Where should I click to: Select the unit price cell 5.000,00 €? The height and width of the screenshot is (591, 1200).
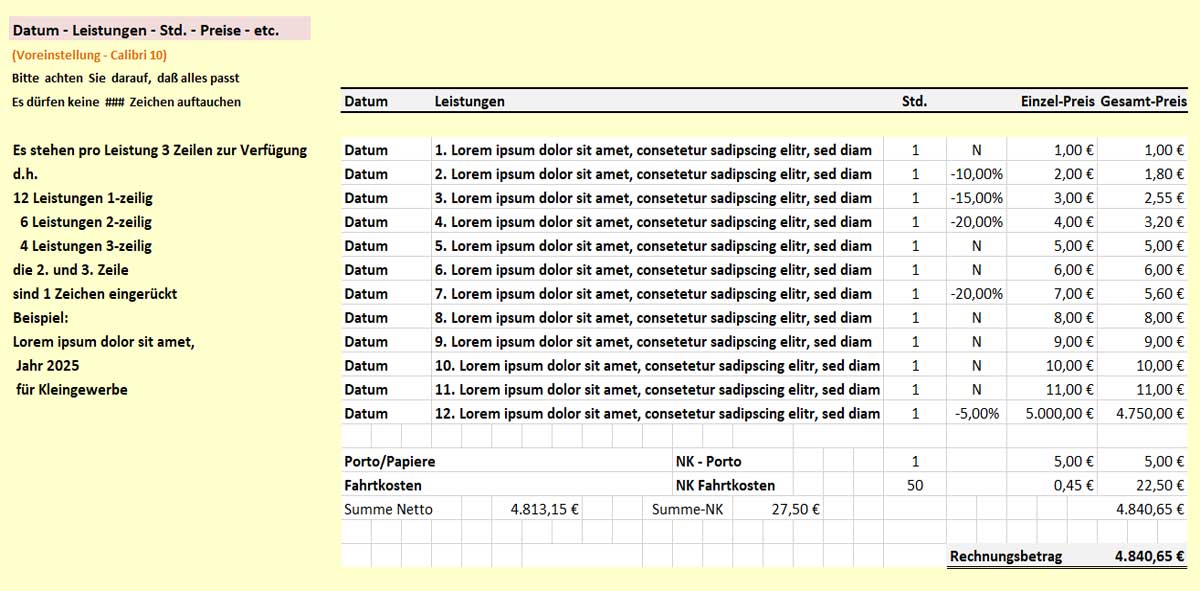(x=1052, y=413)
